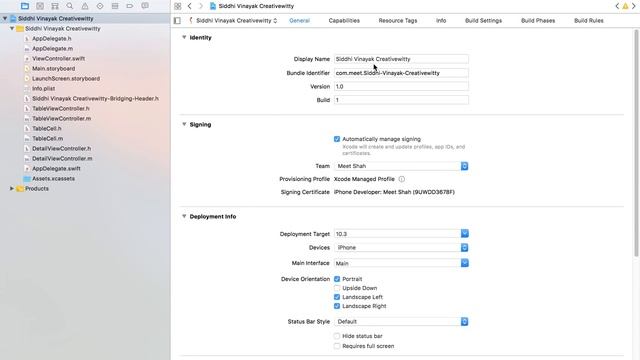
Task: Open the Issue navigator warning icon
Action: pyautogui.click(x=85, y=6)
